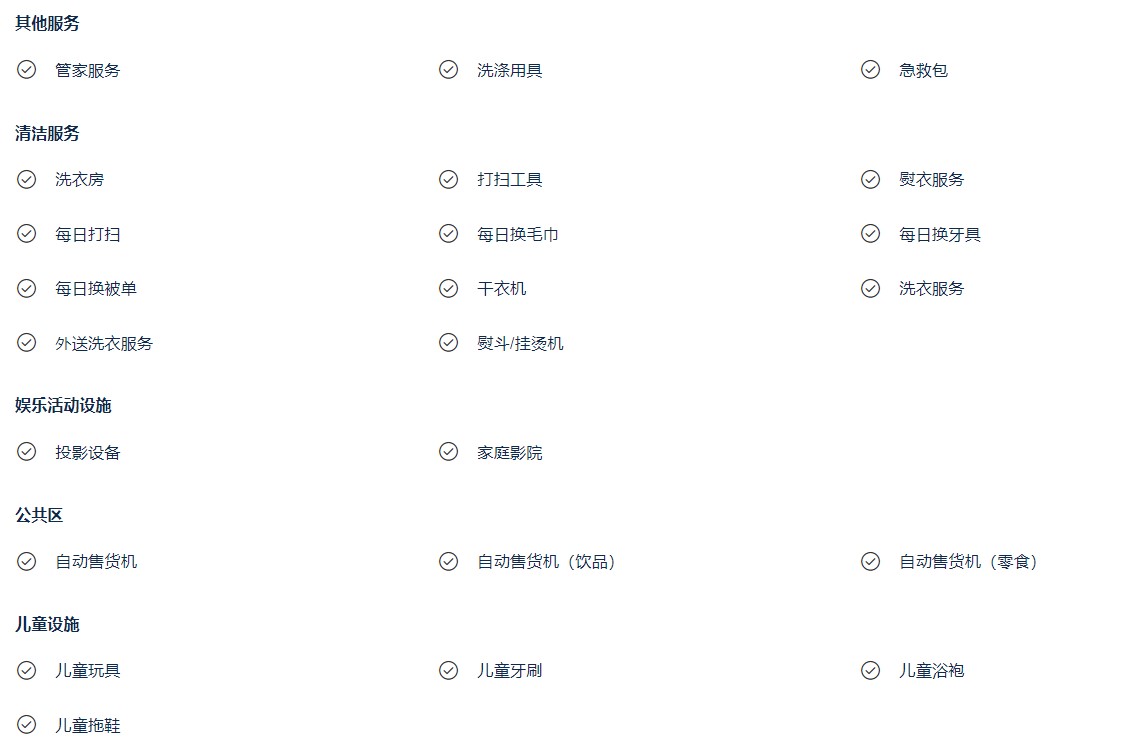Screen dimensions: 1140x747
Task: Click the check icon beside 自动售货机（零食）
Action: pos(870,562)
